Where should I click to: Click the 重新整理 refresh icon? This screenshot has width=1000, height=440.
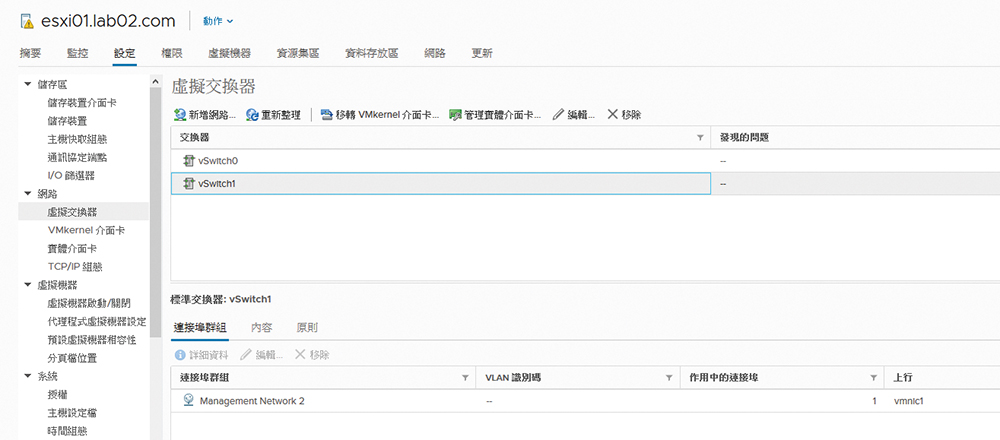(x=252, y=115)
